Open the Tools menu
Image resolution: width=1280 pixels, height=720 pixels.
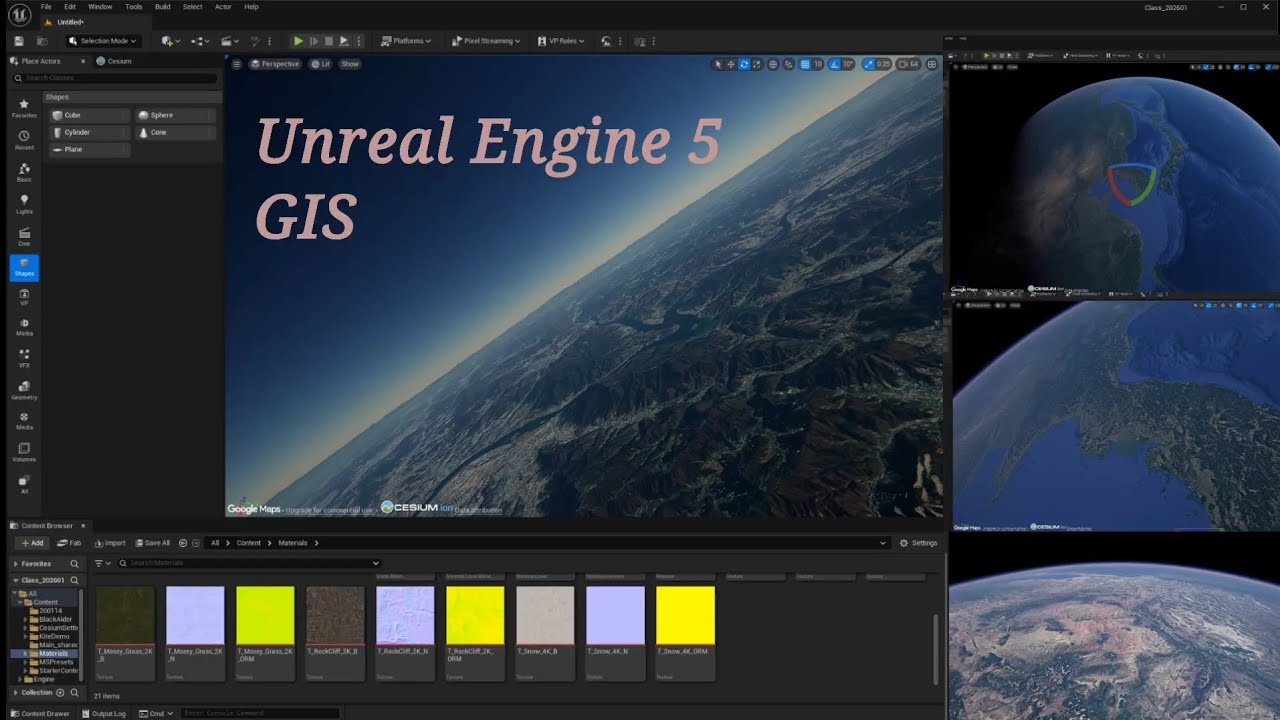pos(133,7)
